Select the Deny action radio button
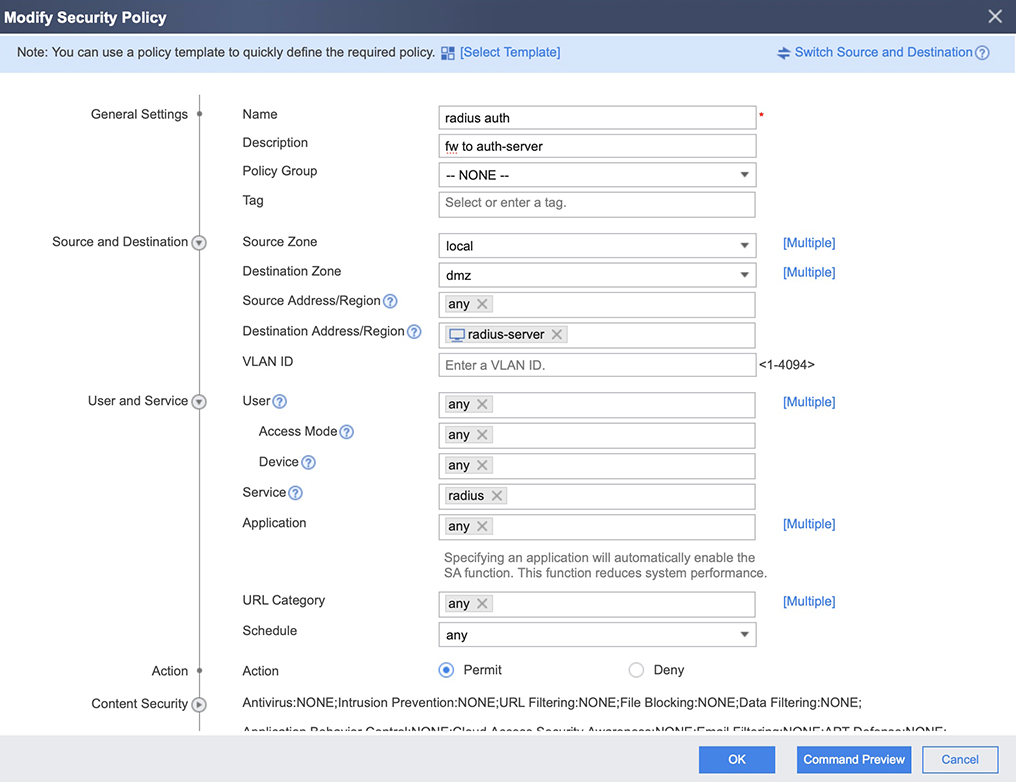 pos(636,670)
